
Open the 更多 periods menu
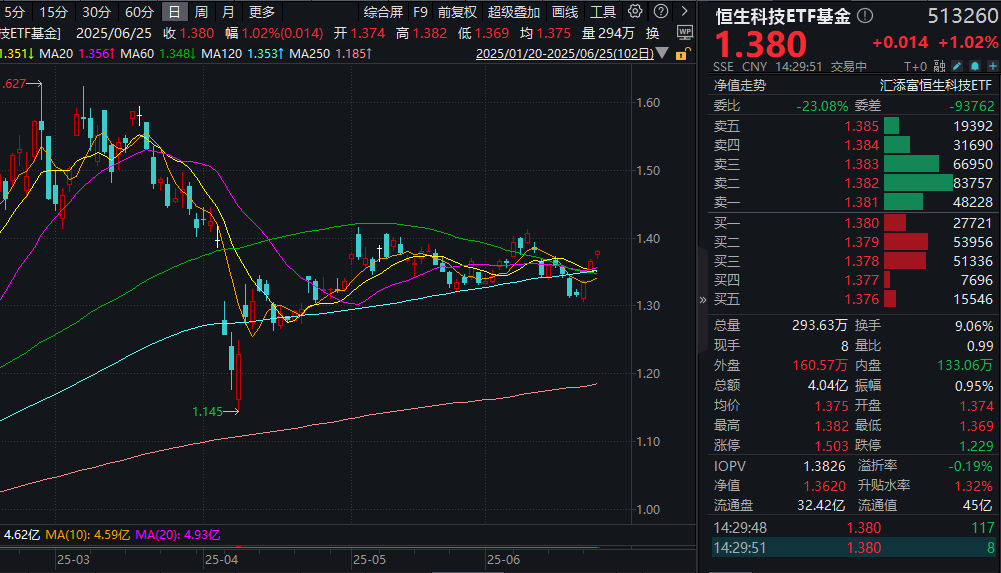[261, 12]
